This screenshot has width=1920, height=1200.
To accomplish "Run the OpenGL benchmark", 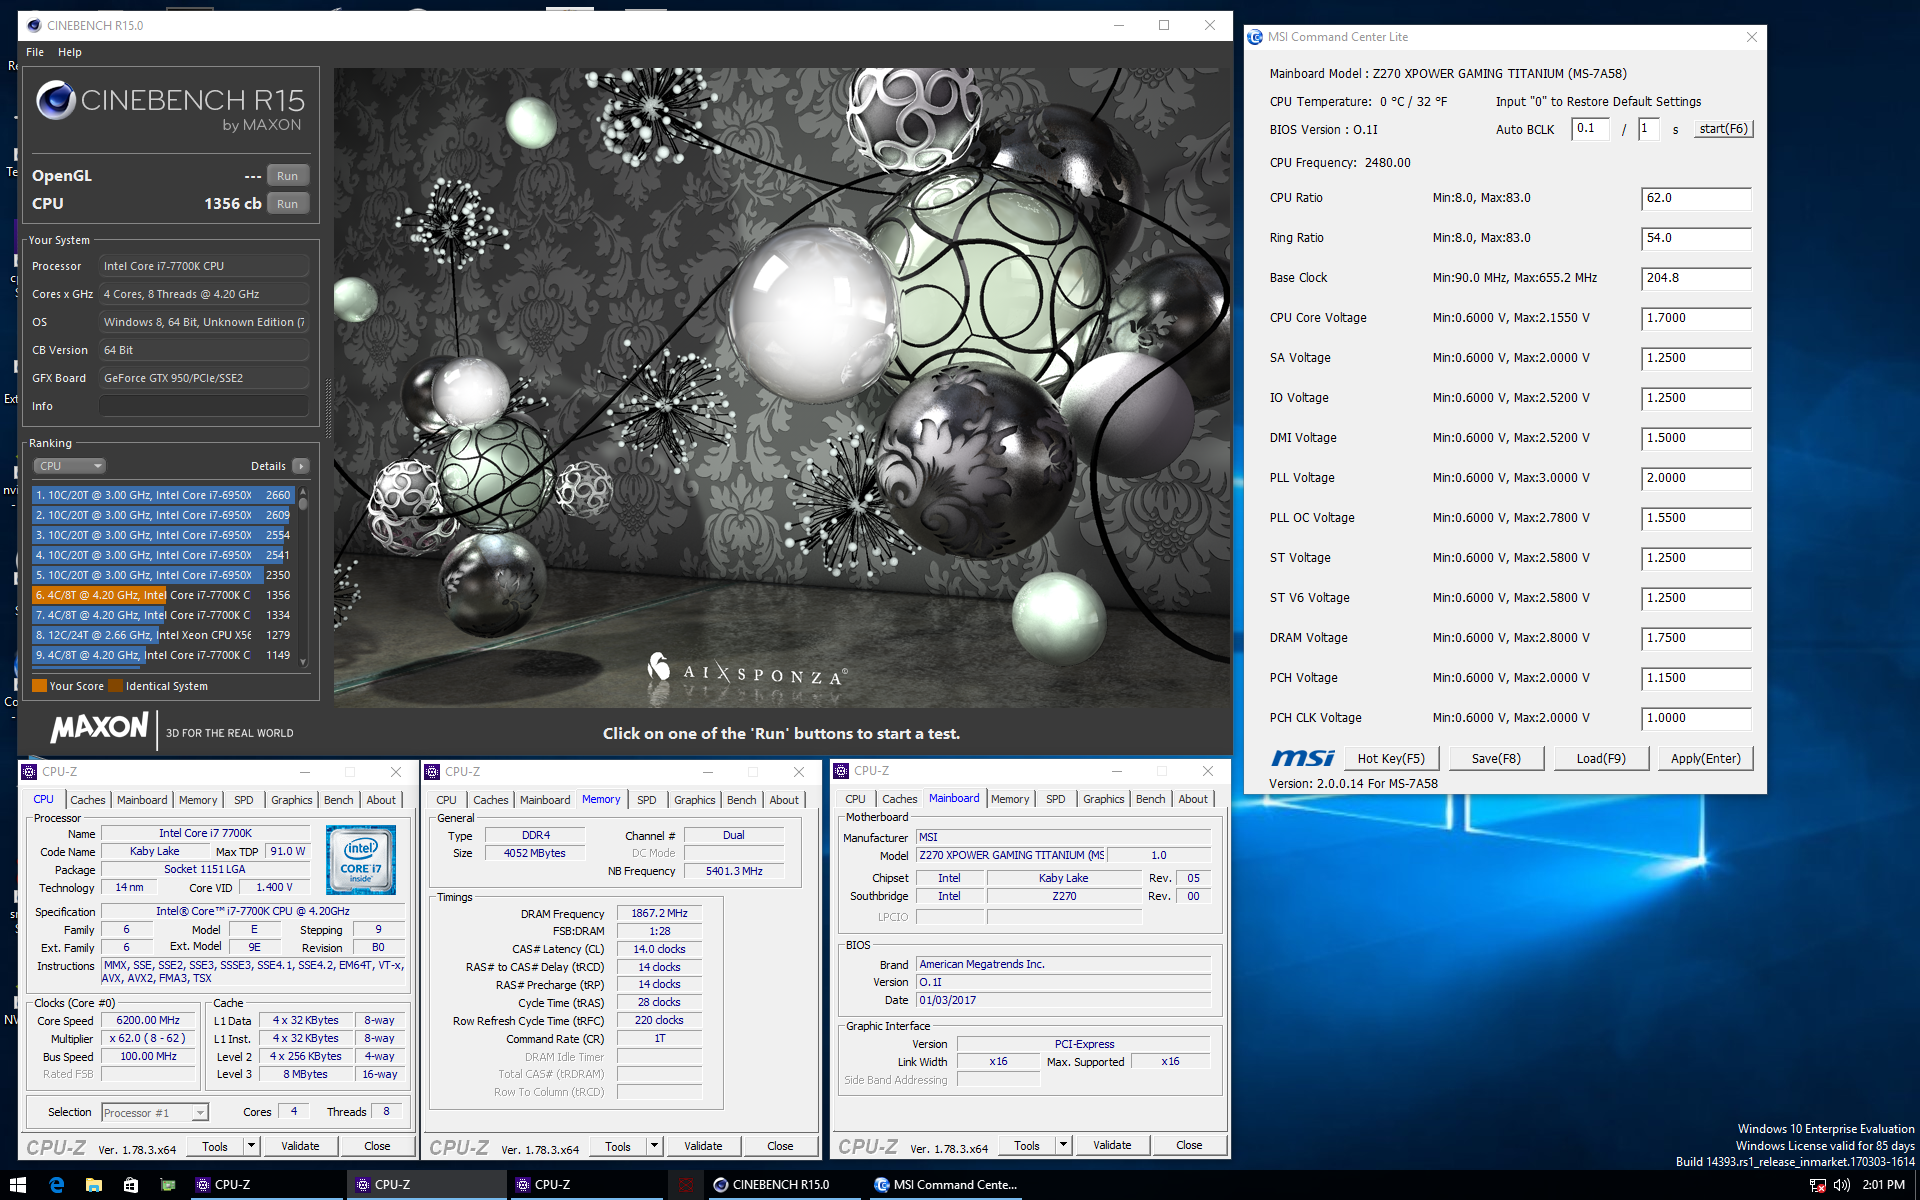I will click(x=288, y=175).
